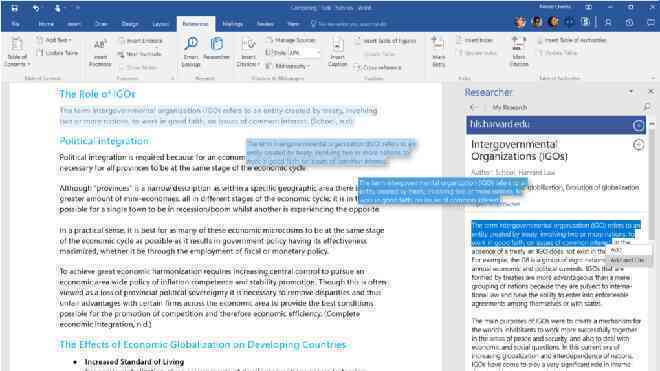Click Insert Caption icon

(338, 52)
